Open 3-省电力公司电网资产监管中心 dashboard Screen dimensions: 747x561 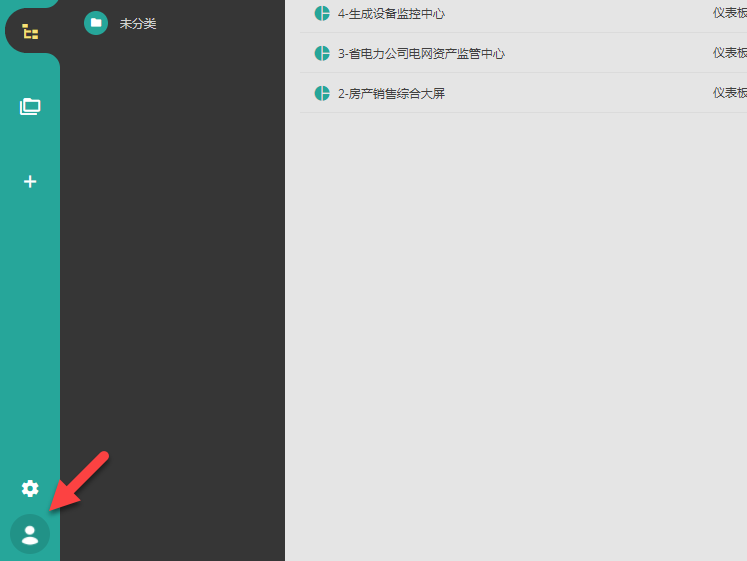coord(421,54)
